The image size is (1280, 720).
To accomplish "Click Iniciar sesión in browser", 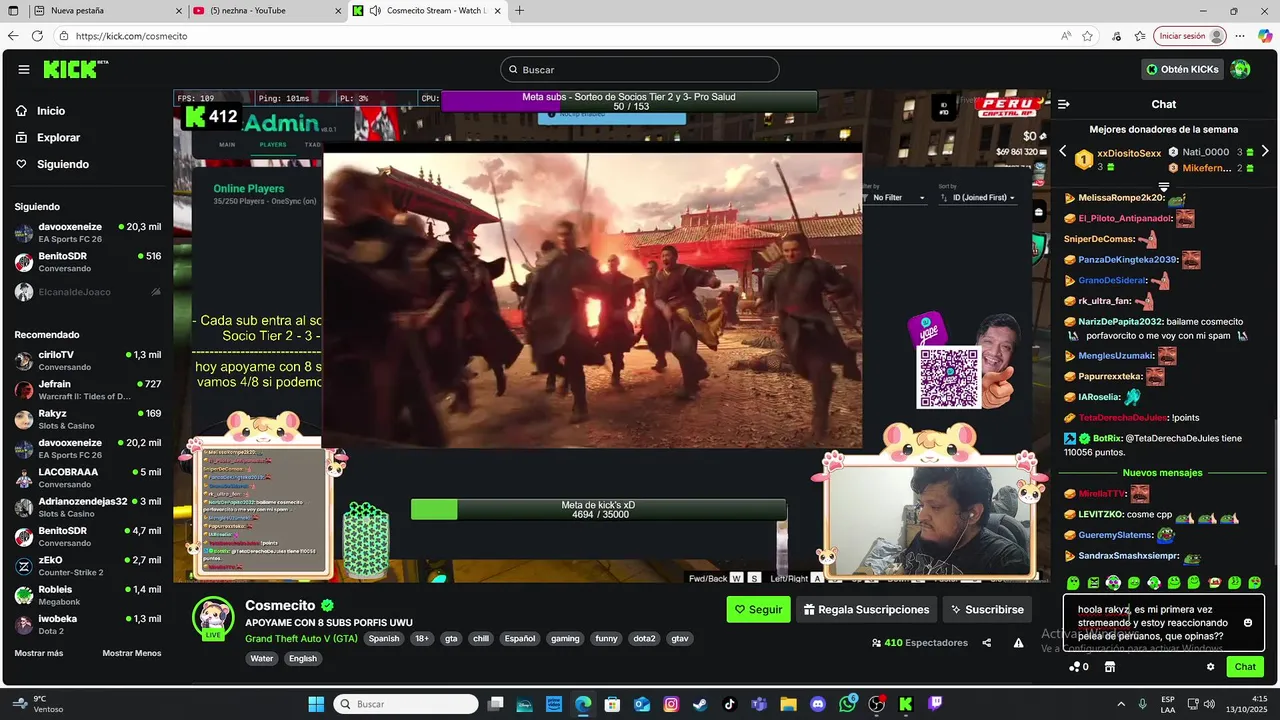I will tap(1189, 36).
